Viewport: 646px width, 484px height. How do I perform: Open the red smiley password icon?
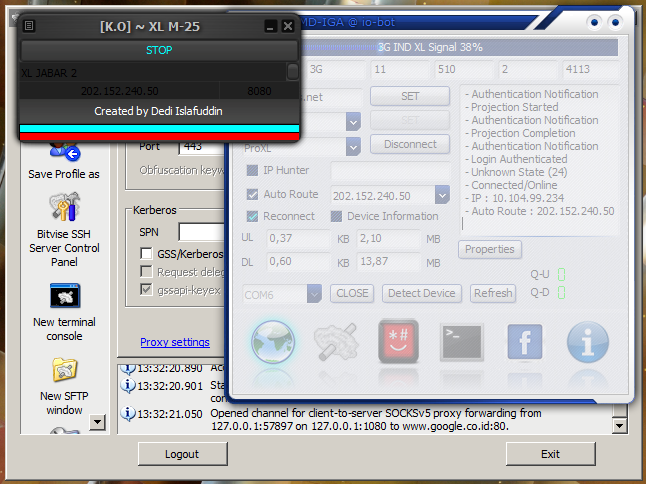(398, 341)
